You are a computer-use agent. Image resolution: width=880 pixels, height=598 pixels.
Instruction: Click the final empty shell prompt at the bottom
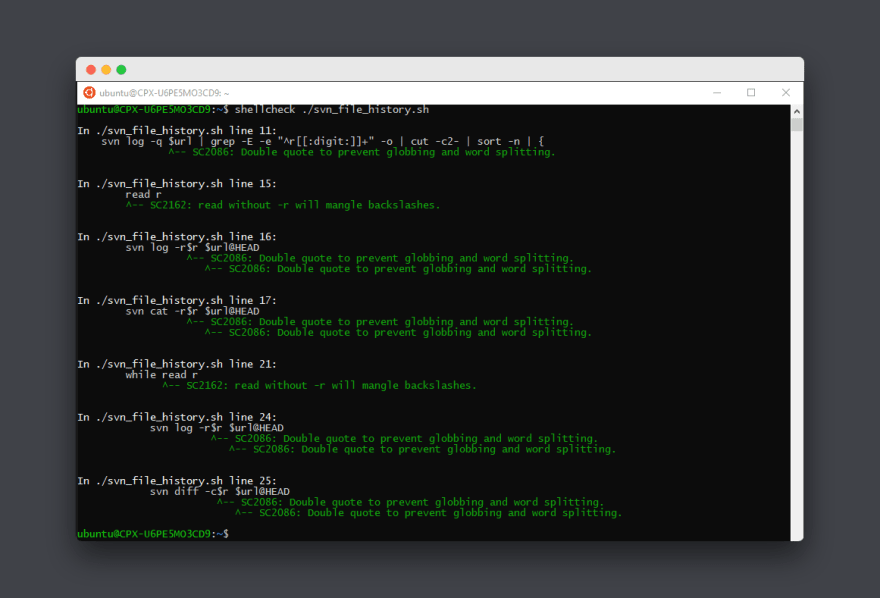click(x=153, y=534)
